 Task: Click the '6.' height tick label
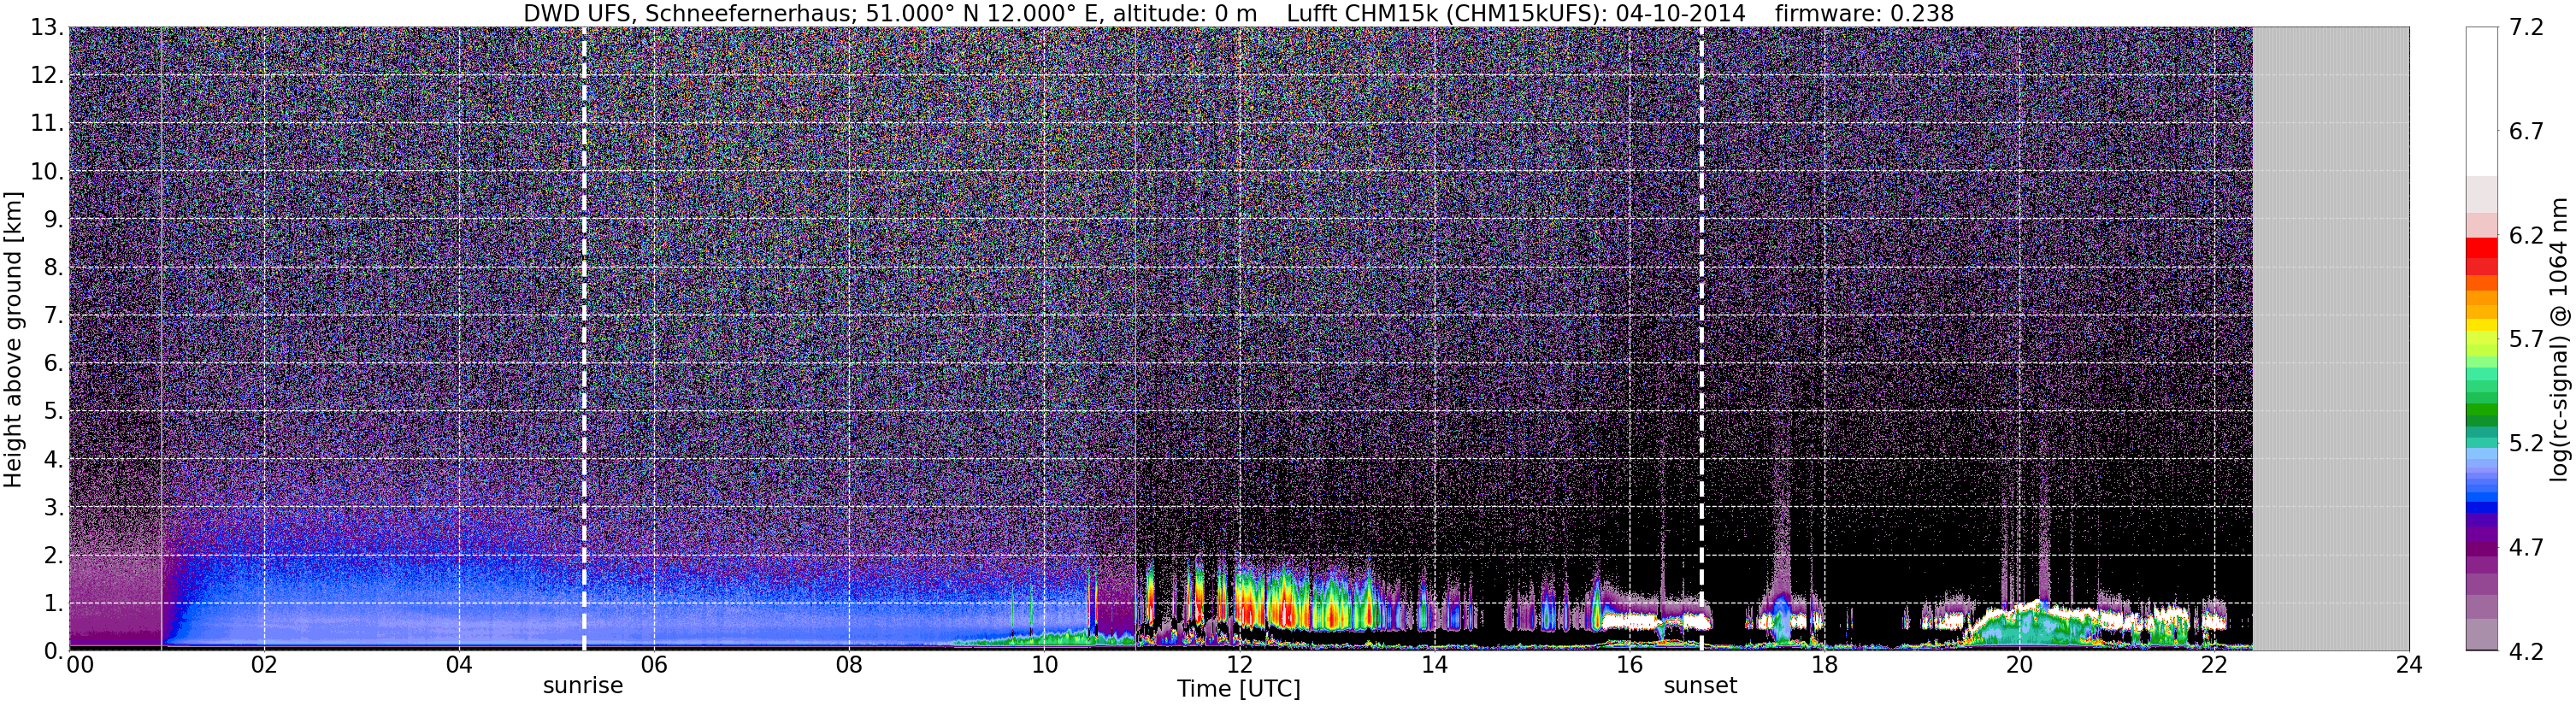coord(54,363)
